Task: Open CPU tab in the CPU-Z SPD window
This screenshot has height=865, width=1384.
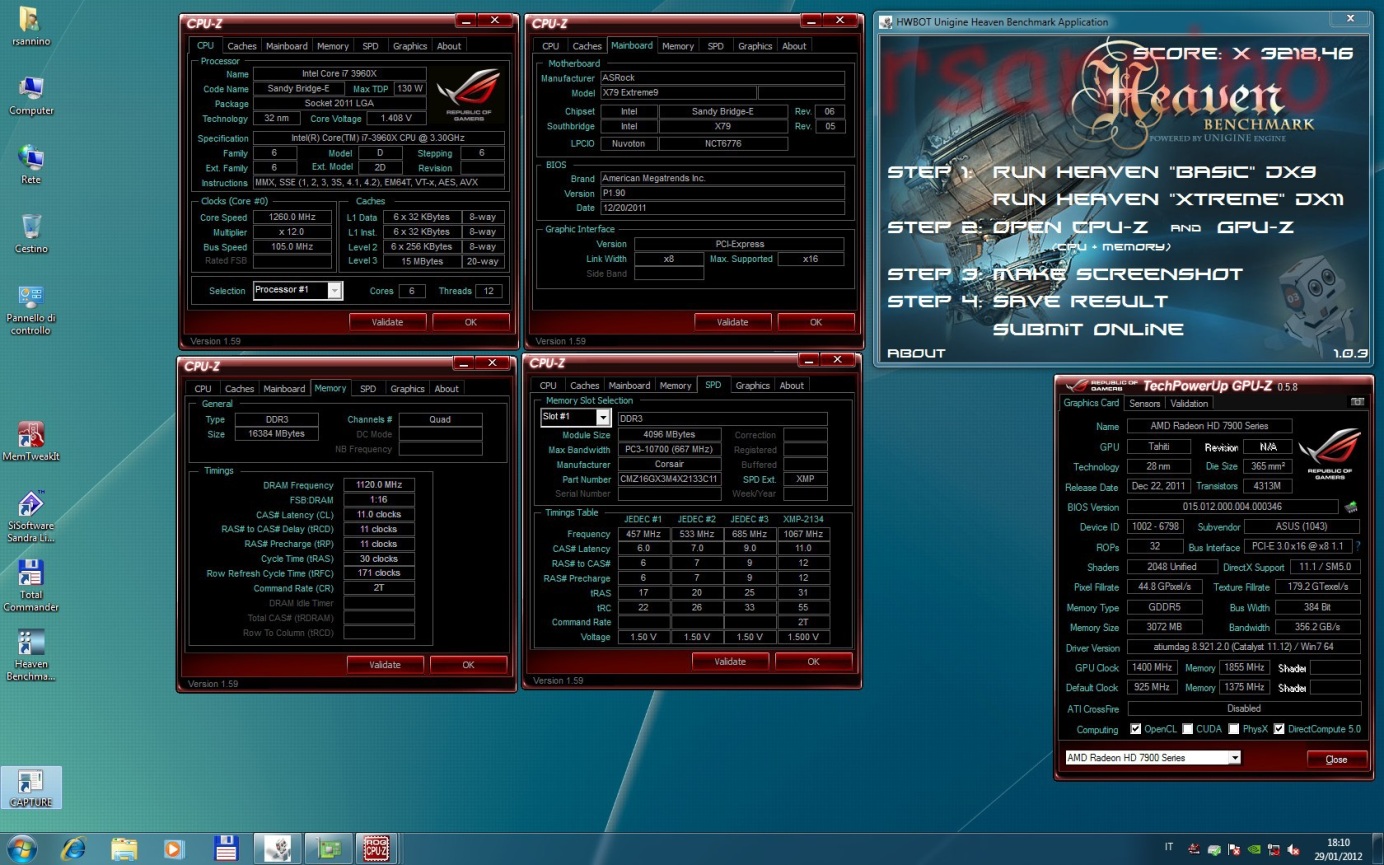Action: pos(548,386)
